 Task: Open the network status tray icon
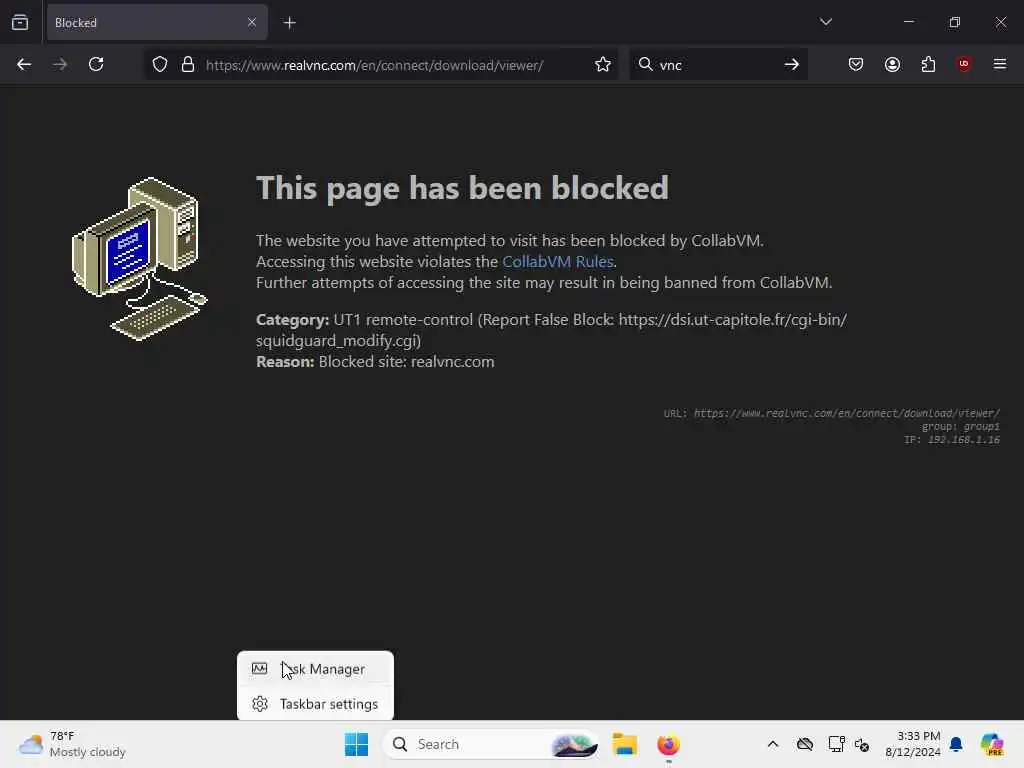(x=837, y=744)
